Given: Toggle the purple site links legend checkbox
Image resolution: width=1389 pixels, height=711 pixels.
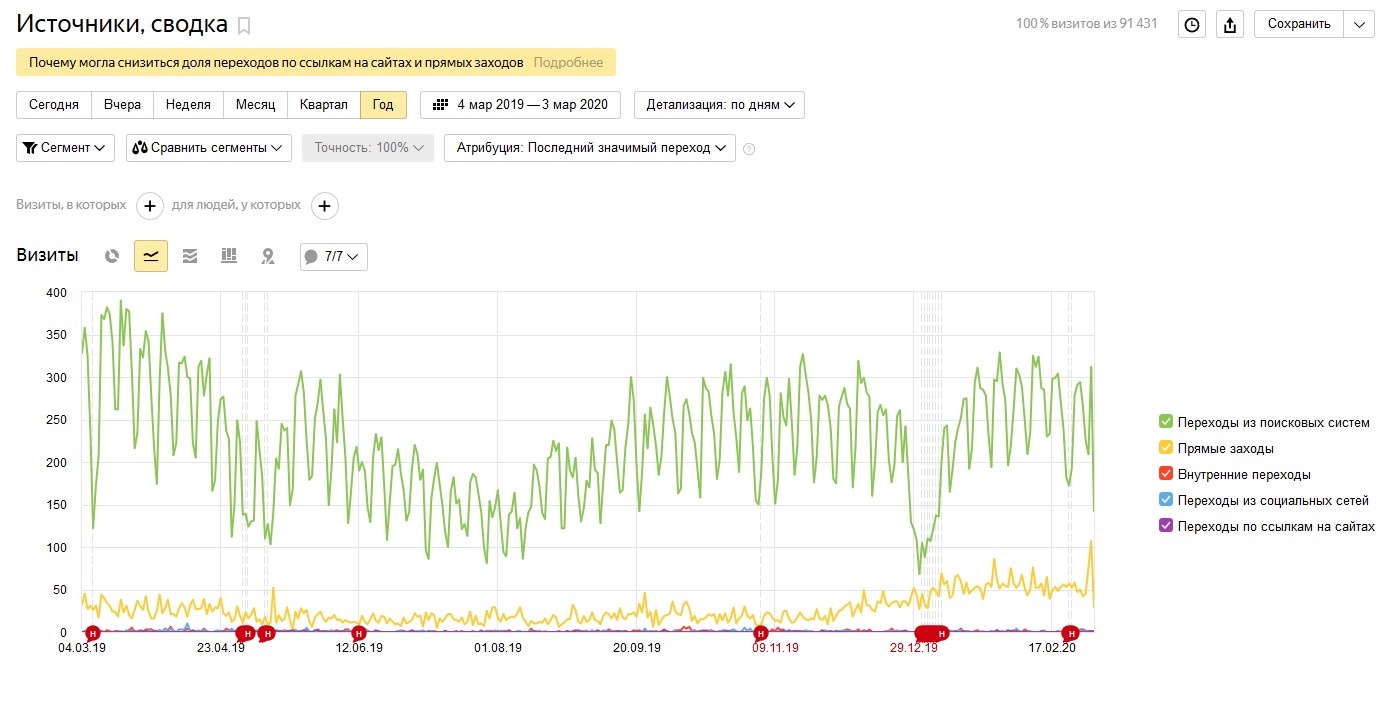Looking at the screenshot, I should [x=1165, y=526].
